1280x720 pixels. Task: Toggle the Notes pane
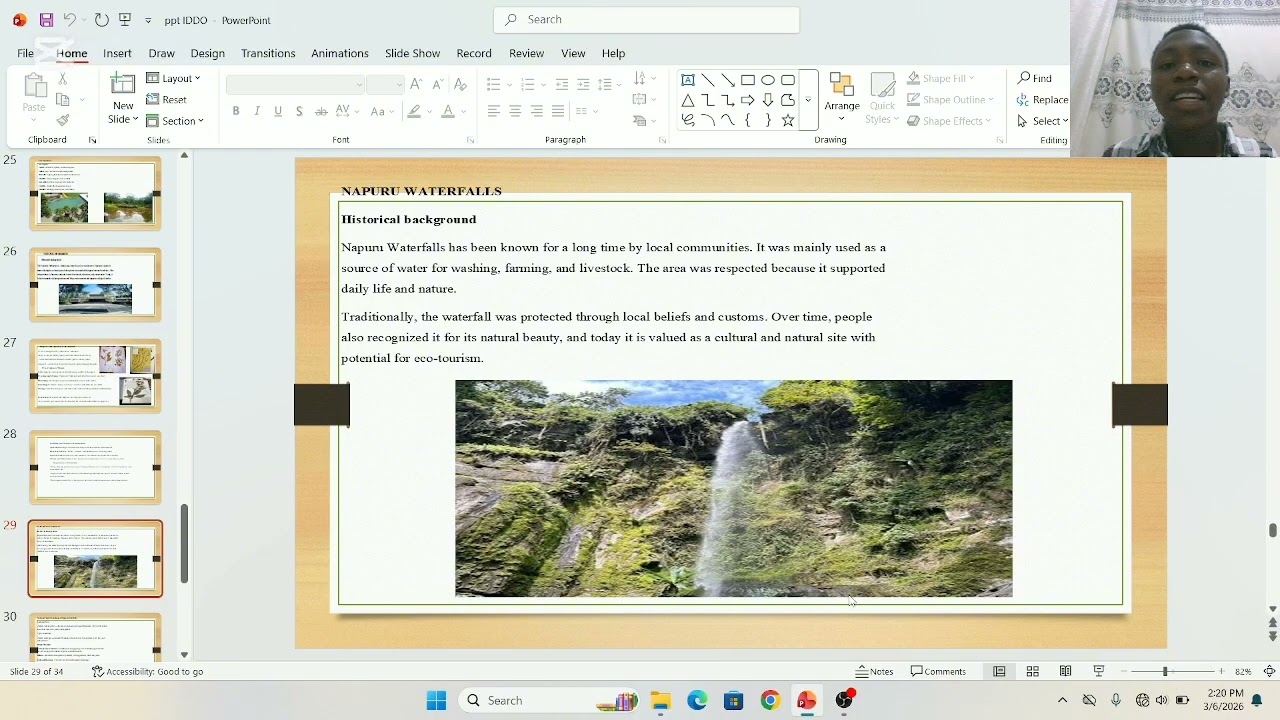(874, 671)
